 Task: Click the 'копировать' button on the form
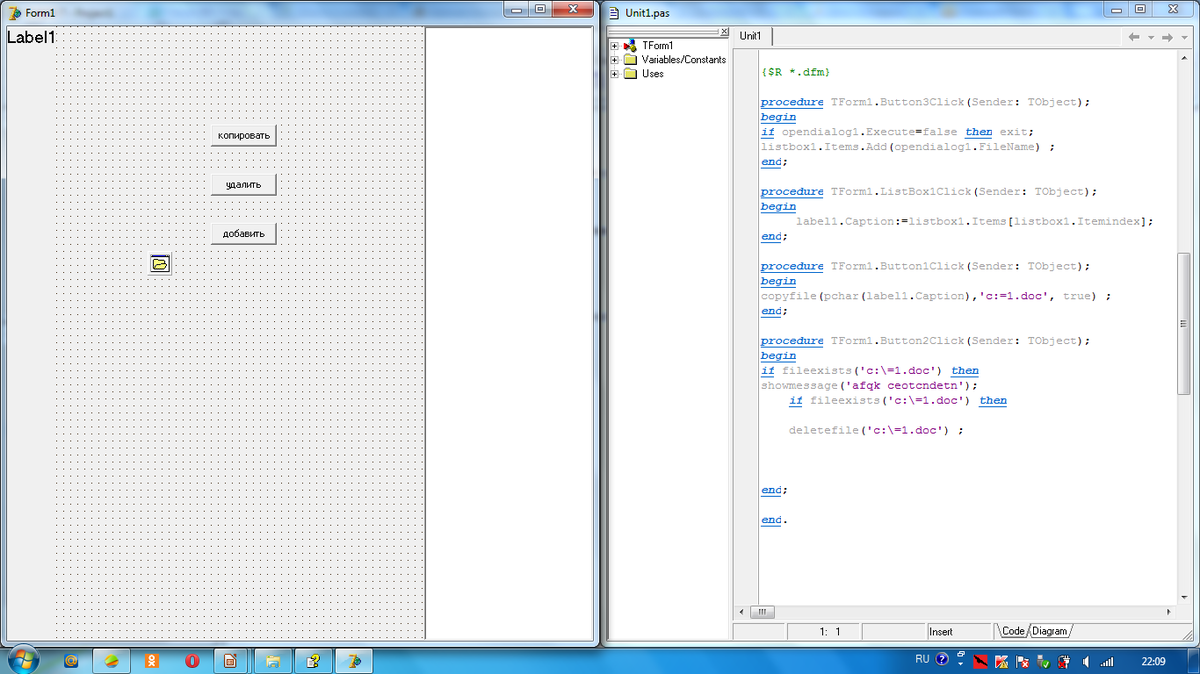(x=244, y=135)
